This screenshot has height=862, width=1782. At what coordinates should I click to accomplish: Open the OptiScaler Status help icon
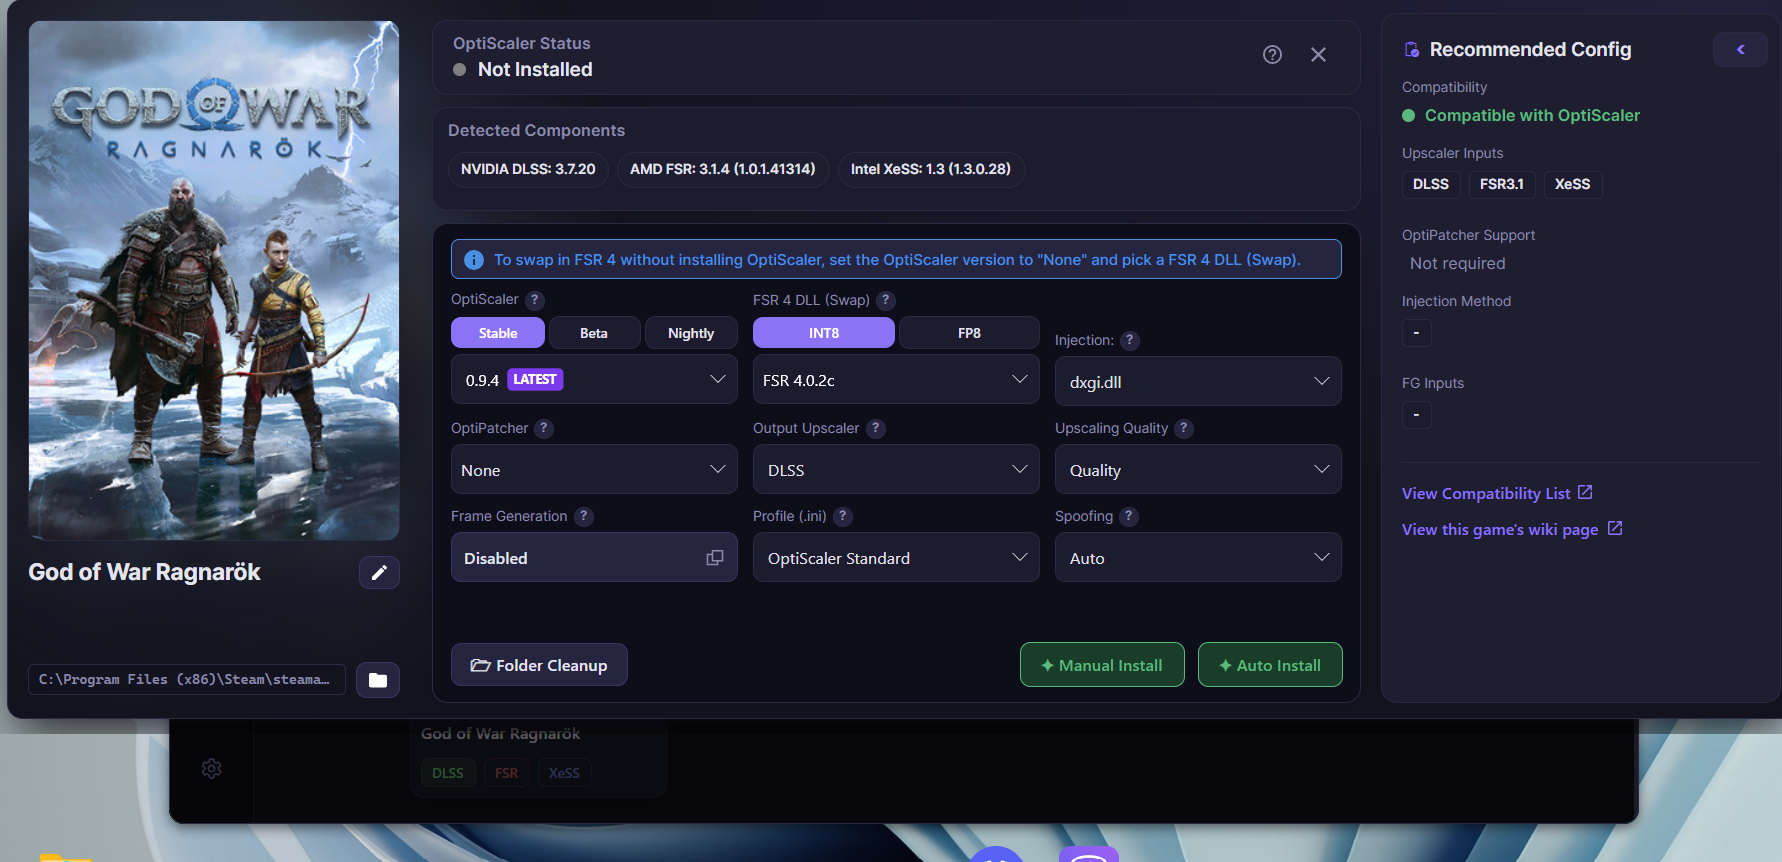coord(1272,55)
